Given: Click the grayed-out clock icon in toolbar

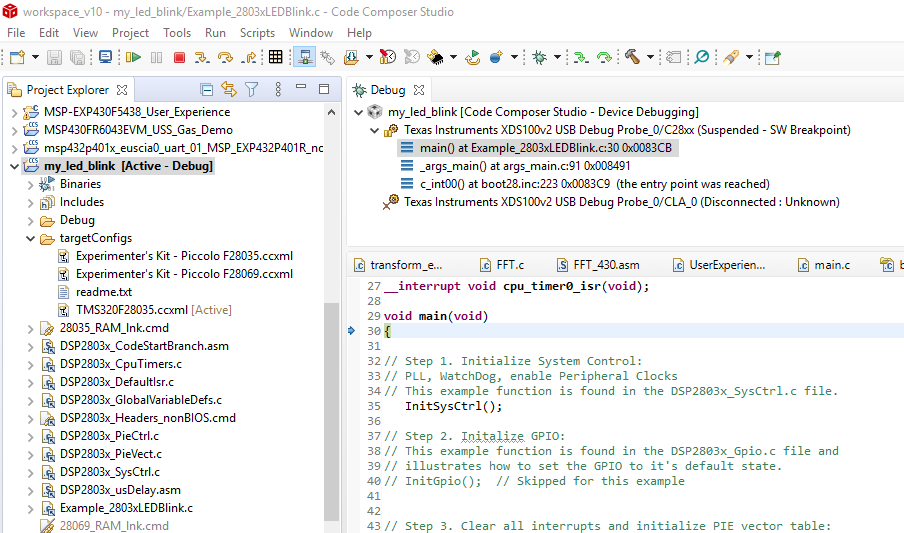Looking at the screenshot, I should [412, 57].
